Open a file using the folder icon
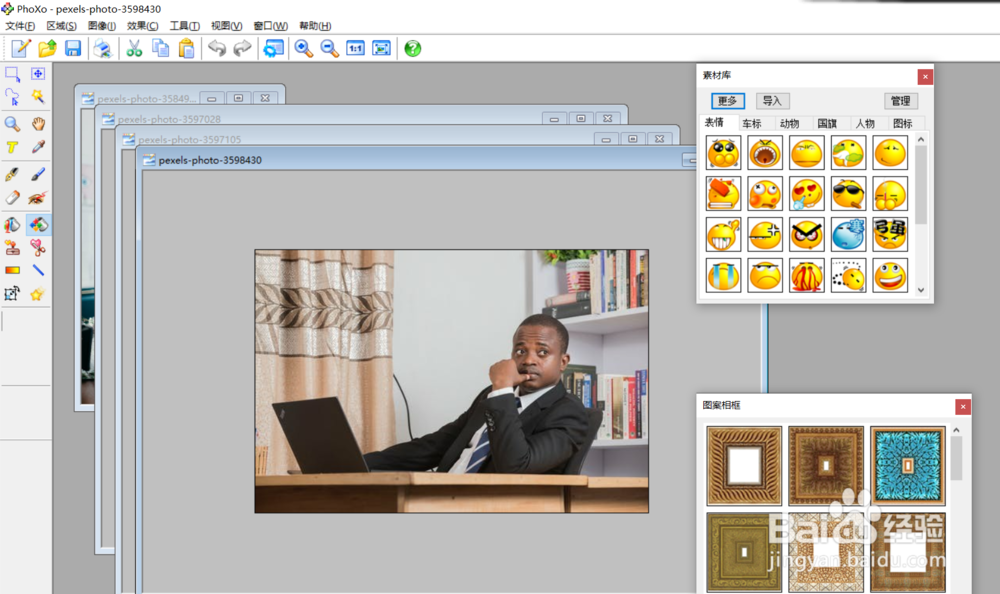 coord(47,48)
